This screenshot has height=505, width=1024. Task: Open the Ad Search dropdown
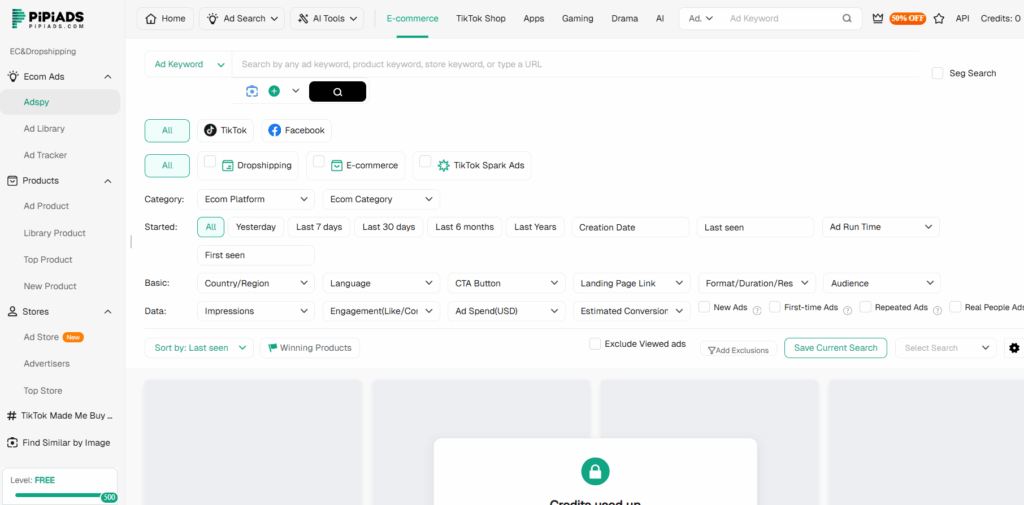(242, 19)
